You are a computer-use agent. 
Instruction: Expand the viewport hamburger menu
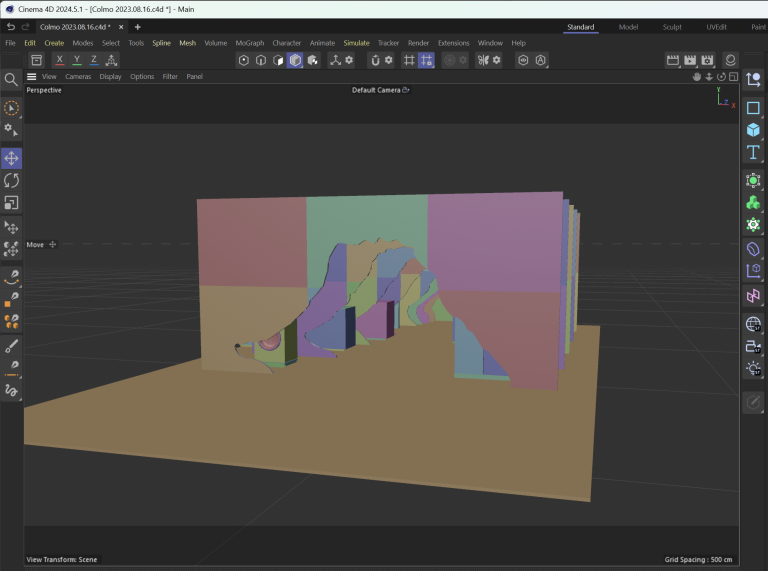pyautogui.click(x=31, y=76)
